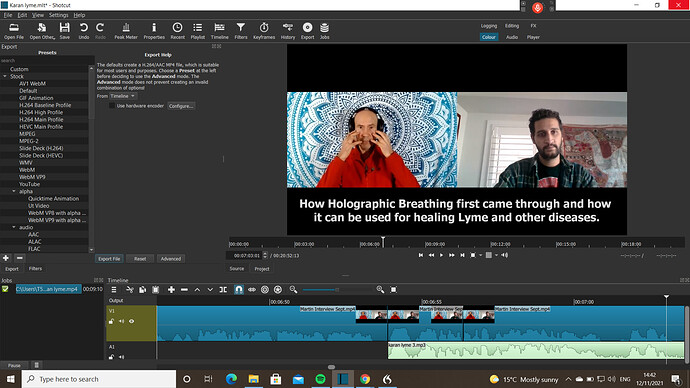Viewport: 690px width, 388px height.
Task: Click the presets search field
Action: pos(46,60)
